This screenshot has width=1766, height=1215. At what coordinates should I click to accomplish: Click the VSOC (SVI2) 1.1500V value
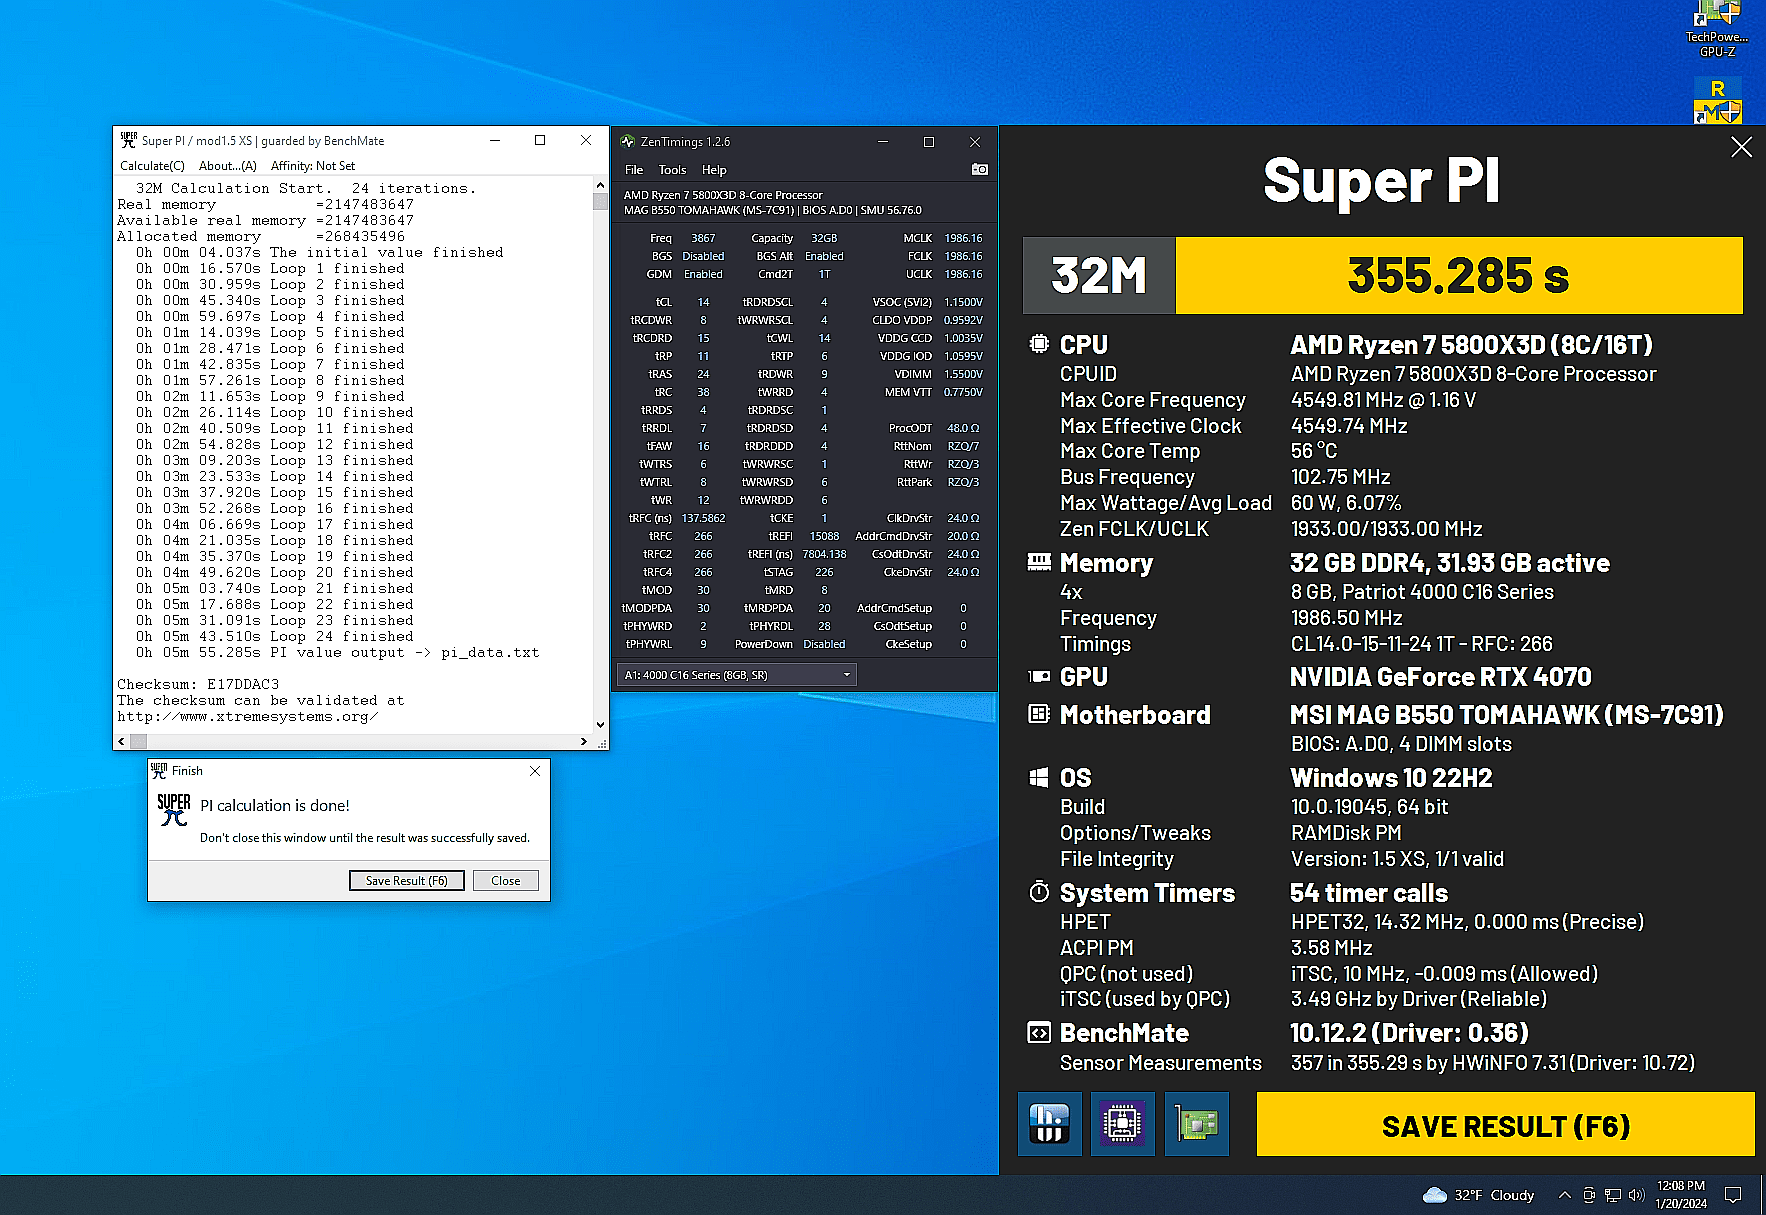[x=963, y=302]
